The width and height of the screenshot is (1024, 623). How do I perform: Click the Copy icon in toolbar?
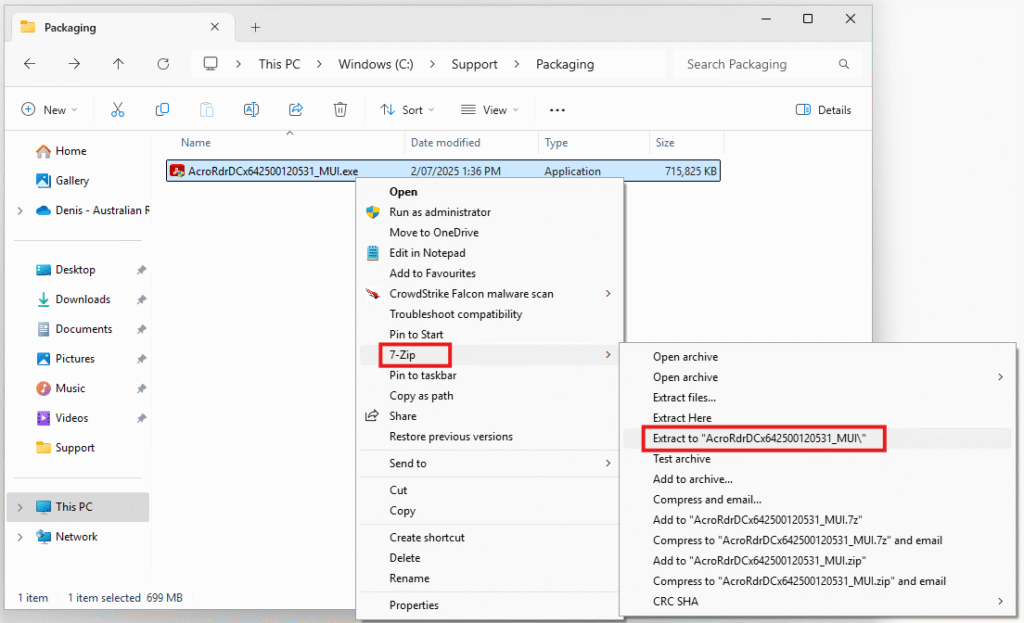pos(162,110)
